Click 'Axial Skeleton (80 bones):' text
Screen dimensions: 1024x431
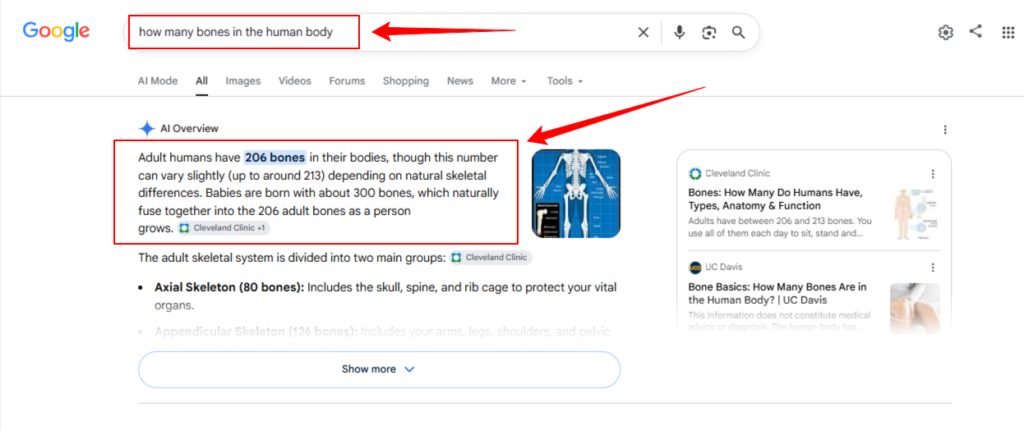(x=229, y=287)
